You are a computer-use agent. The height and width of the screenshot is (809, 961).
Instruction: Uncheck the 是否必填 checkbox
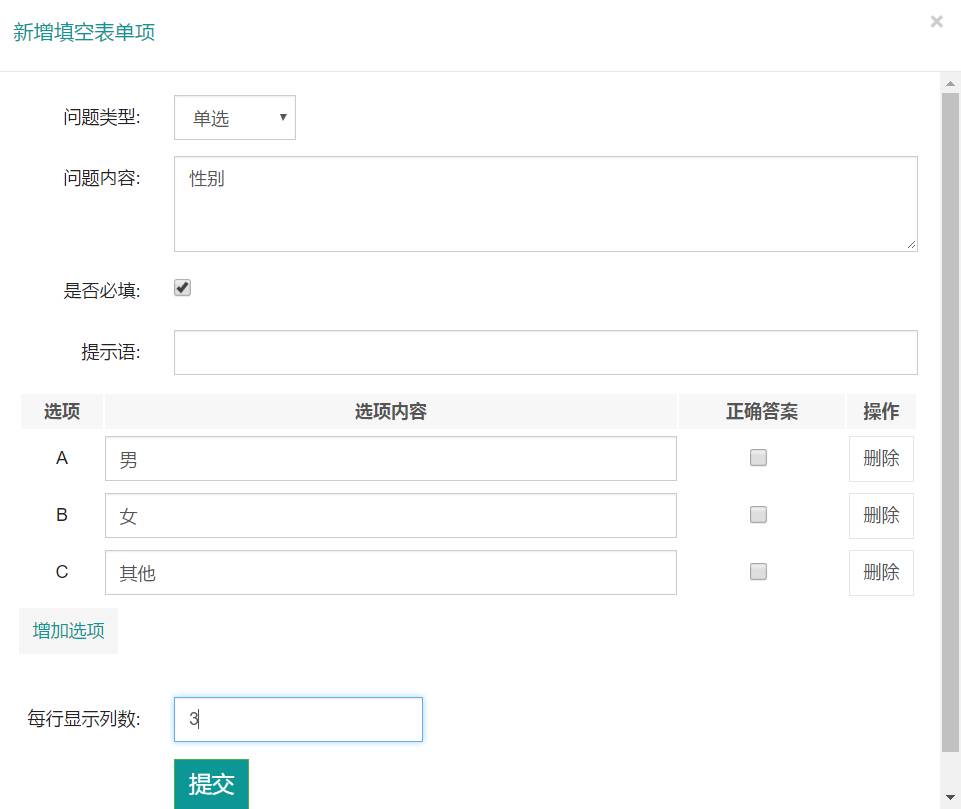pos(182,288)
